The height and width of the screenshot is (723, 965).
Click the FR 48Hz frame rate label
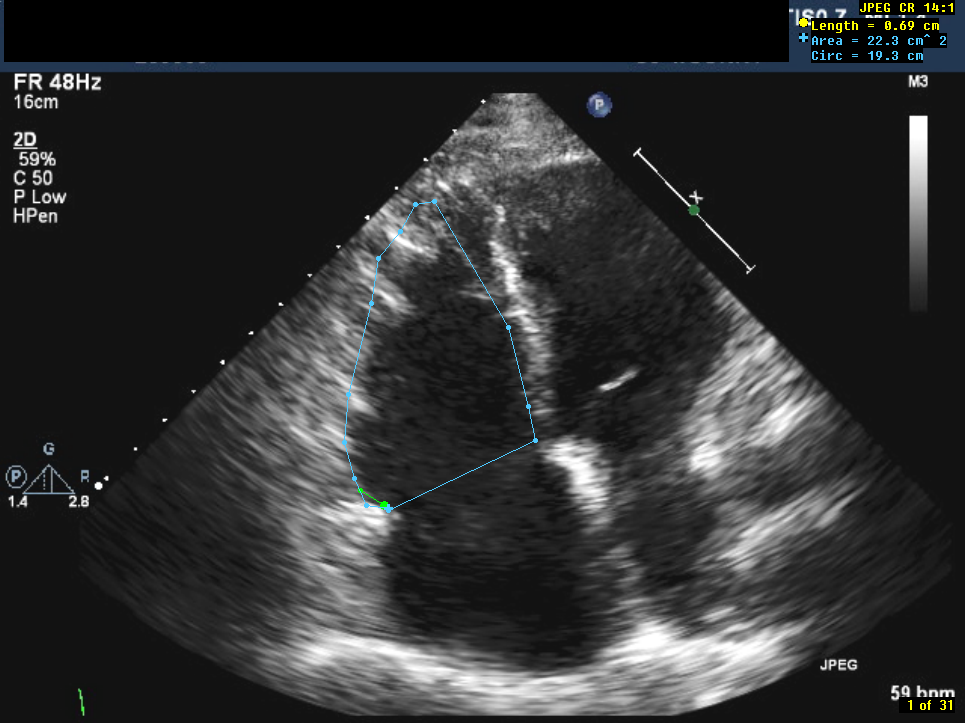click(x=57, y=83)
